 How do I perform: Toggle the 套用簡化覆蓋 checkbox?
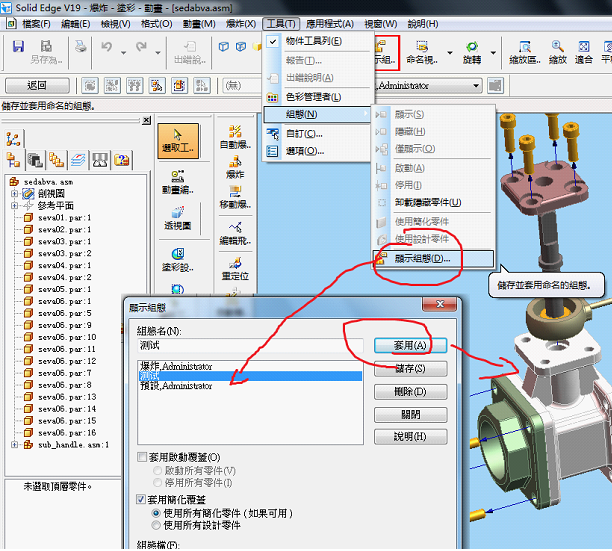click(x=141, y=499)
